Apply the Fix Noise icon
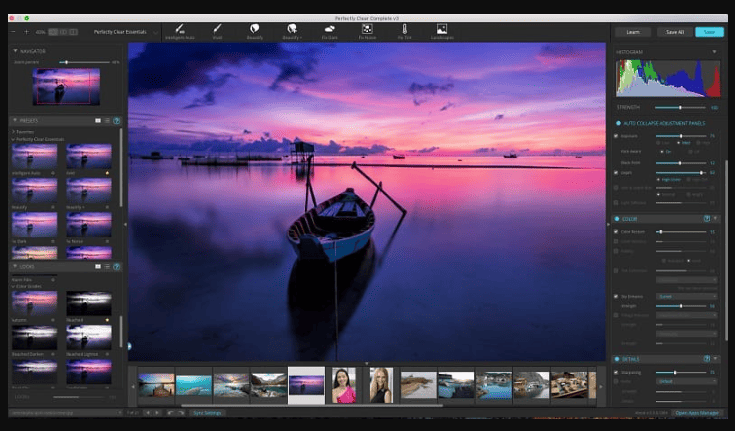 (367, 29)
